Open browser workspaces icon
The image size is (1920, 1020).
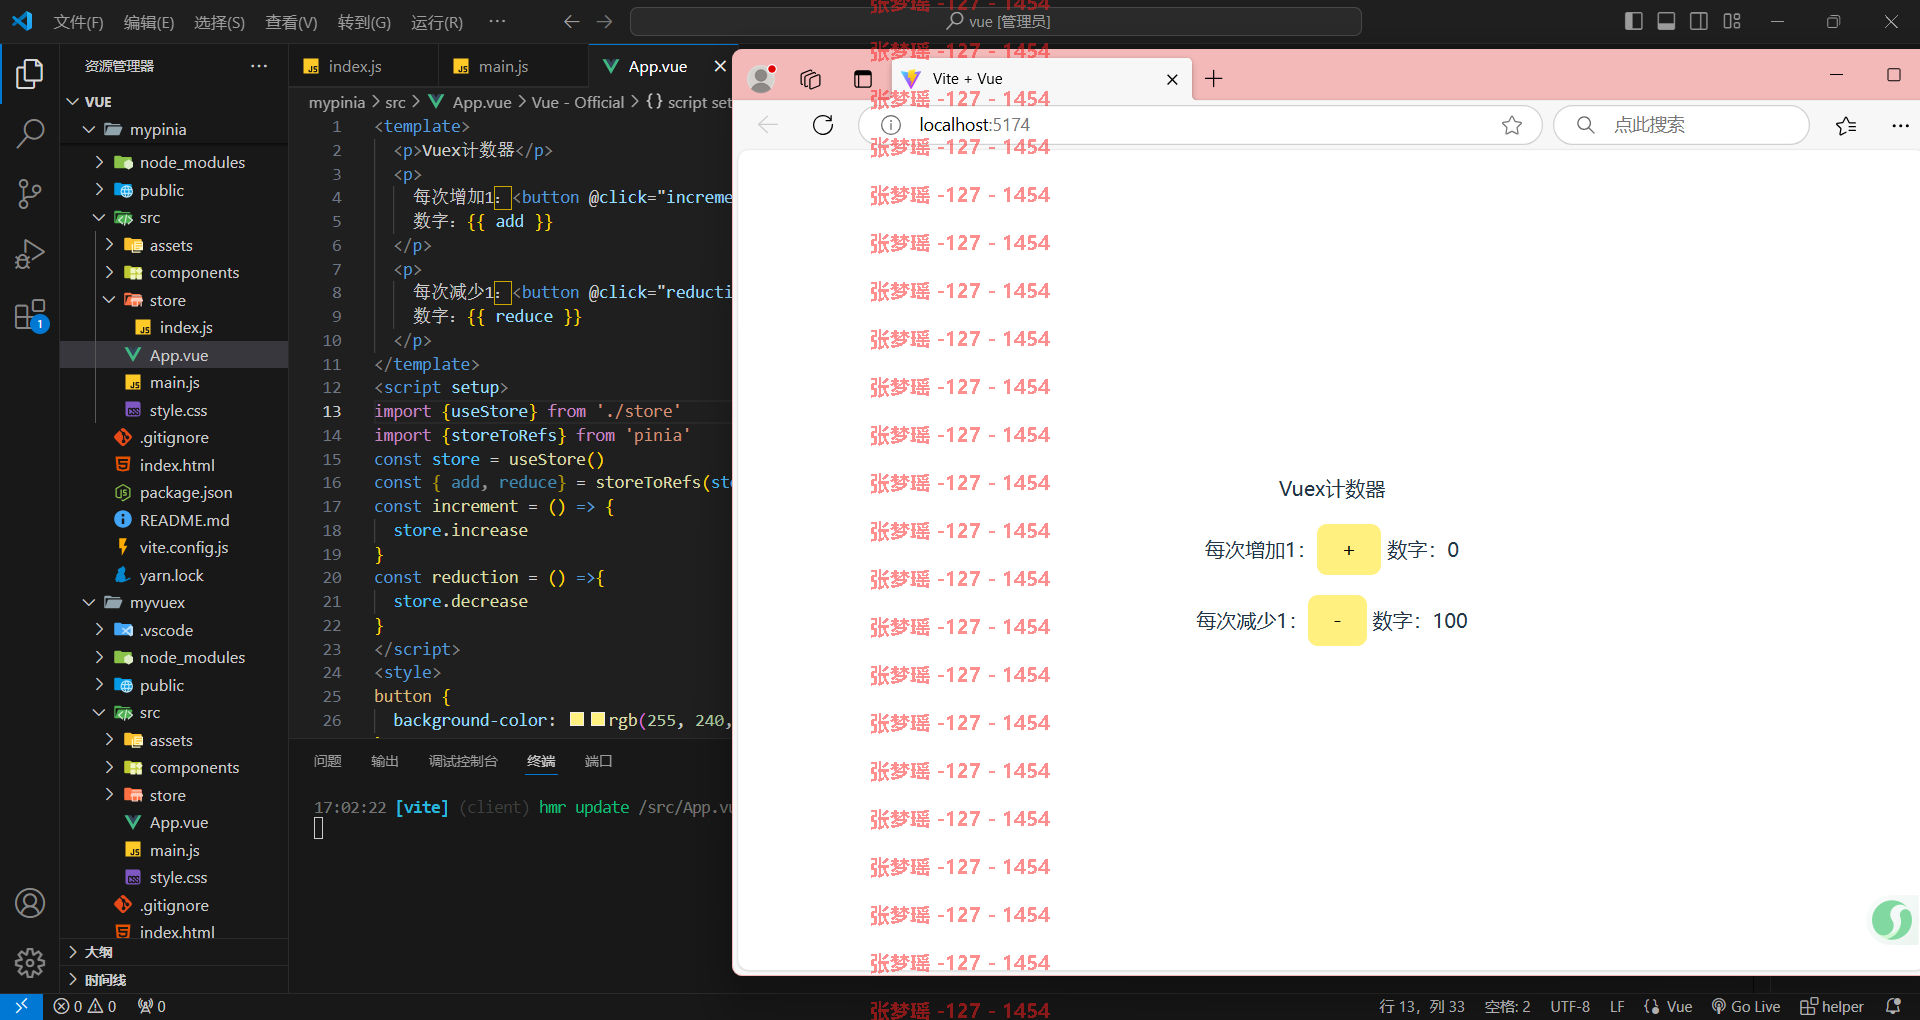pos(811,79)
